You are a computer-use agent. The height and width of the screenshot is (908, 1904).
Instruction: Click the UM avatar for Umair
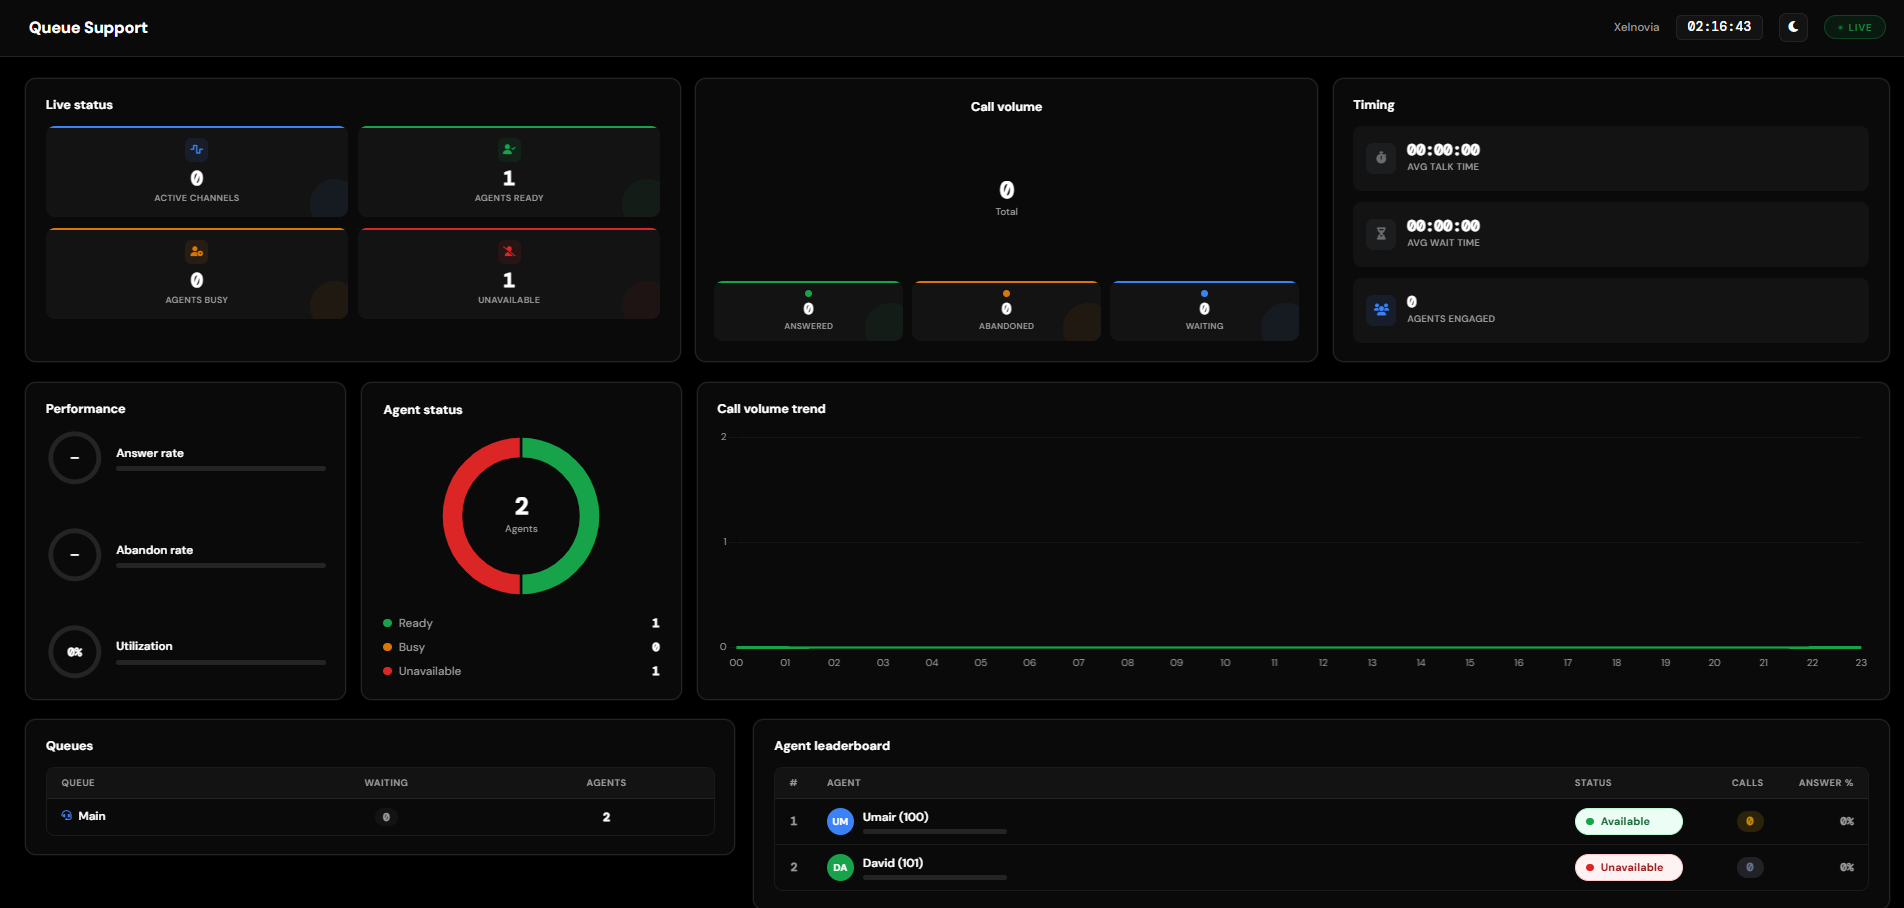click(x=840, y=822)
